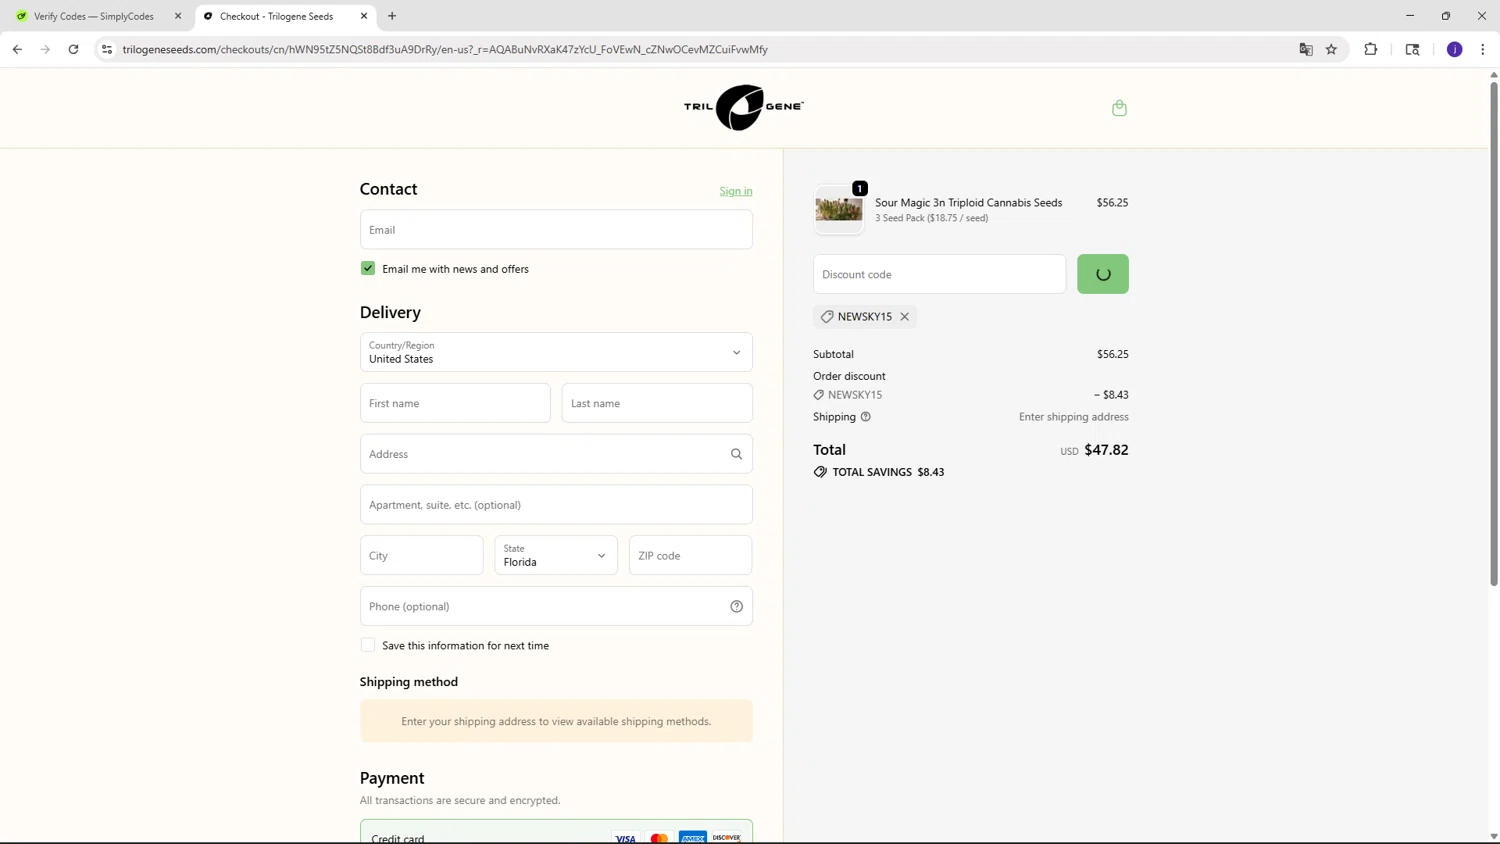Click the browser address bar URL

click(x=445, y=49)
